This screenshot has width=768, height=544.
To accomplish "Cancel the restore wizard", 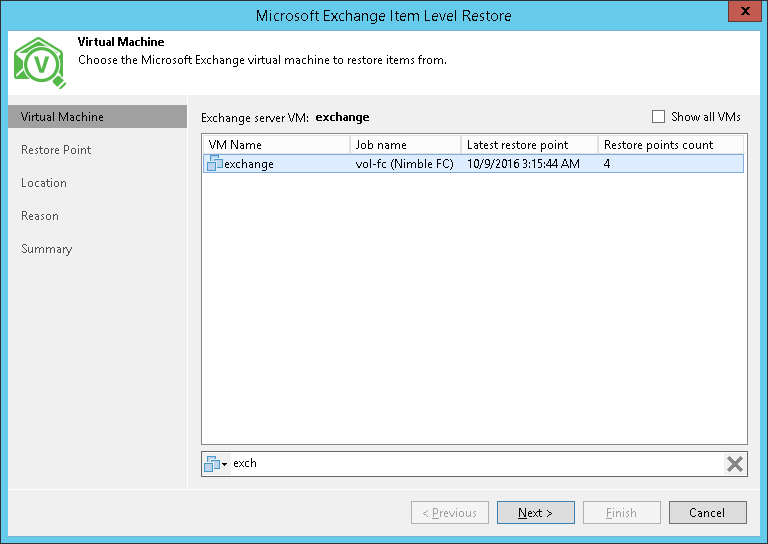I will click(x=708, y=513).
